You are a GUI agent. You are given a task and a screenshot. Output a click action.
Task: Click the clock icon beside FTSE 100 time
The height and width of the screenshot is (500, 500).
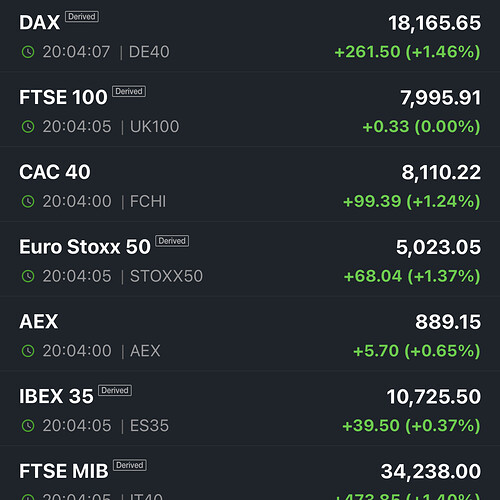[x=28, y=127]
